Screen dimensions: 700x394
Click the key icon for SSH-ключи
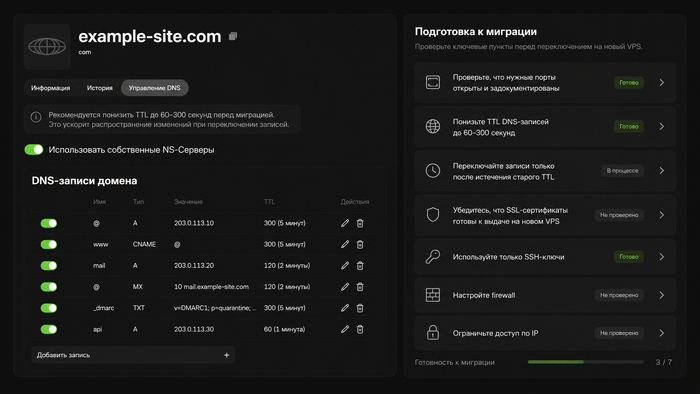click(433, 257)
